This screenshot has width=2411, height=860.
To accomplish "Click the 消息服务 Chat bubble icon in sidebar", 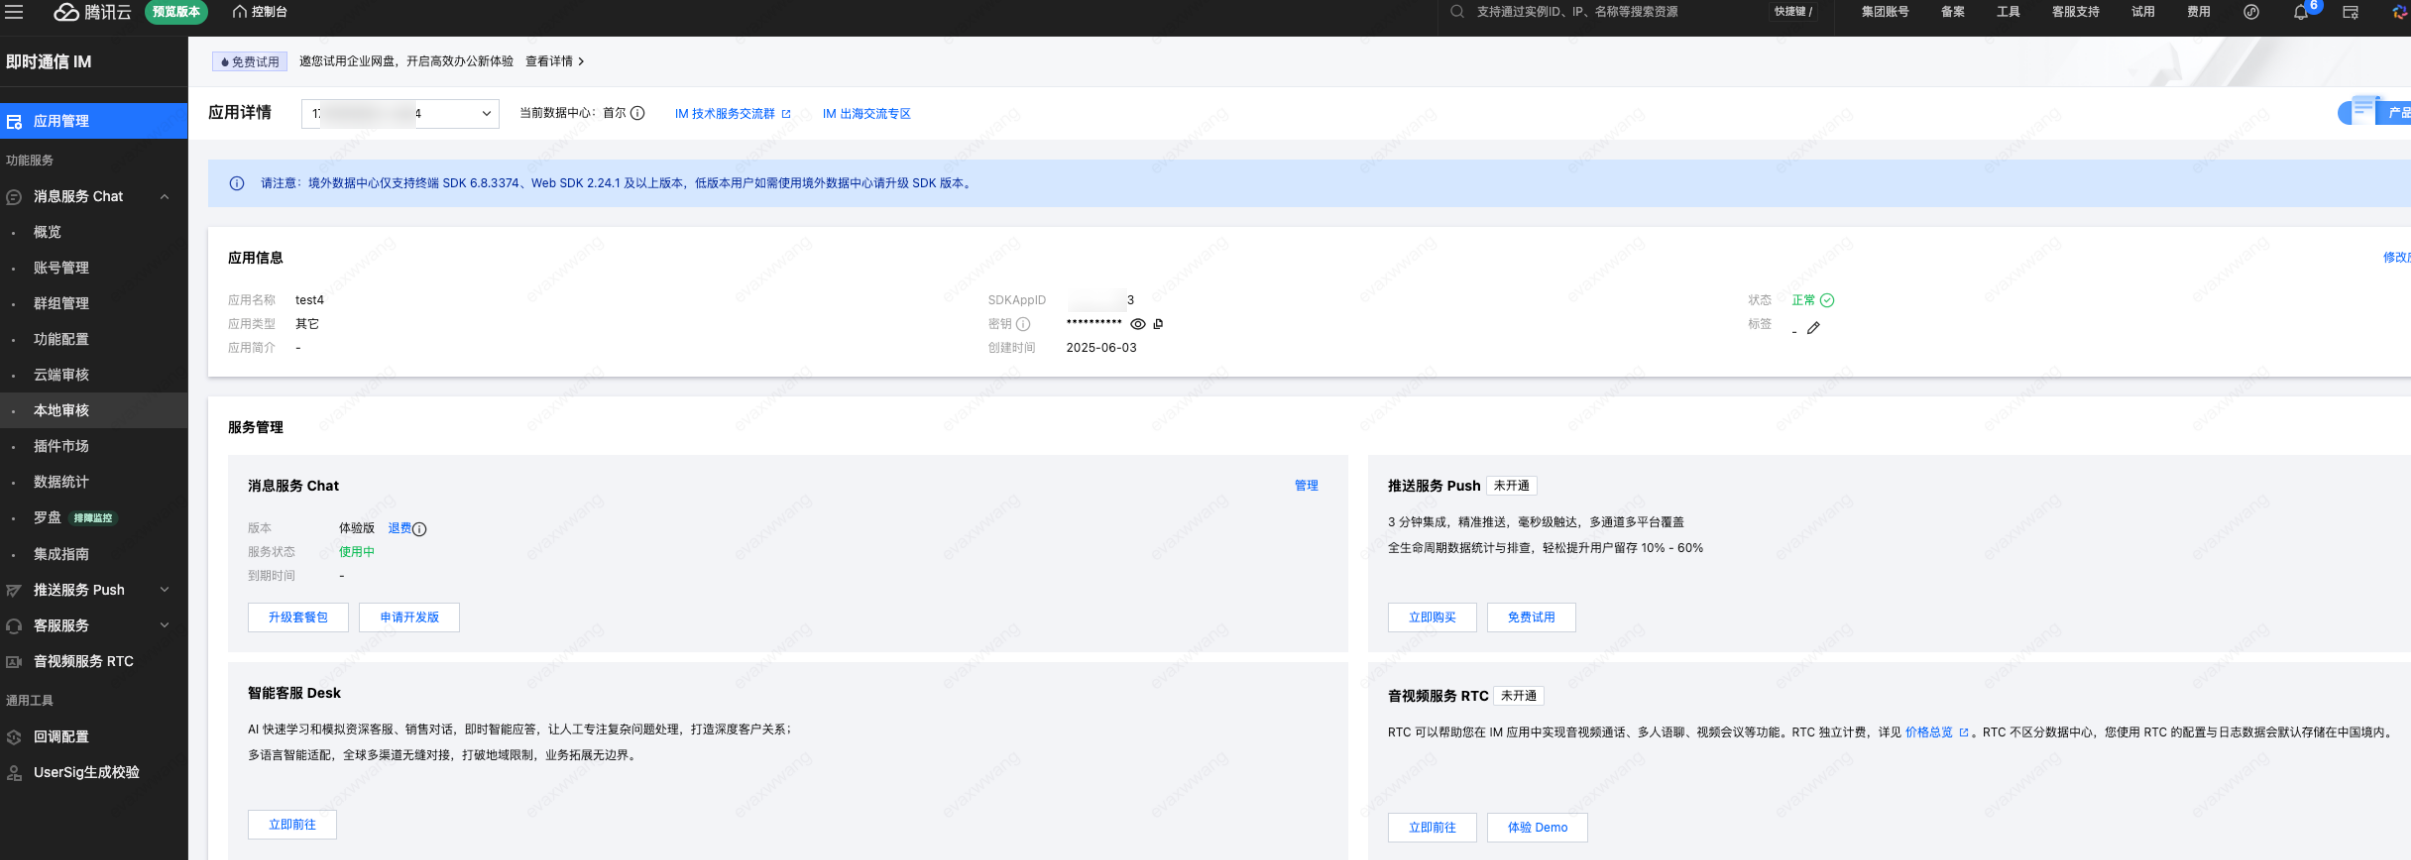I will (x=14, y=198).
